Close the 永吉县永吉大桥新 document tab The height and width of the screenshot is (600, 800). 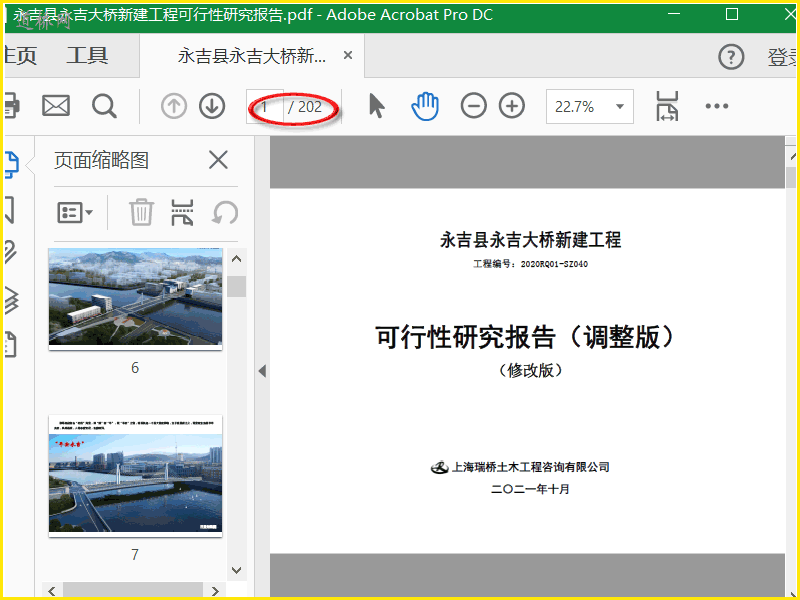(348, 55)
